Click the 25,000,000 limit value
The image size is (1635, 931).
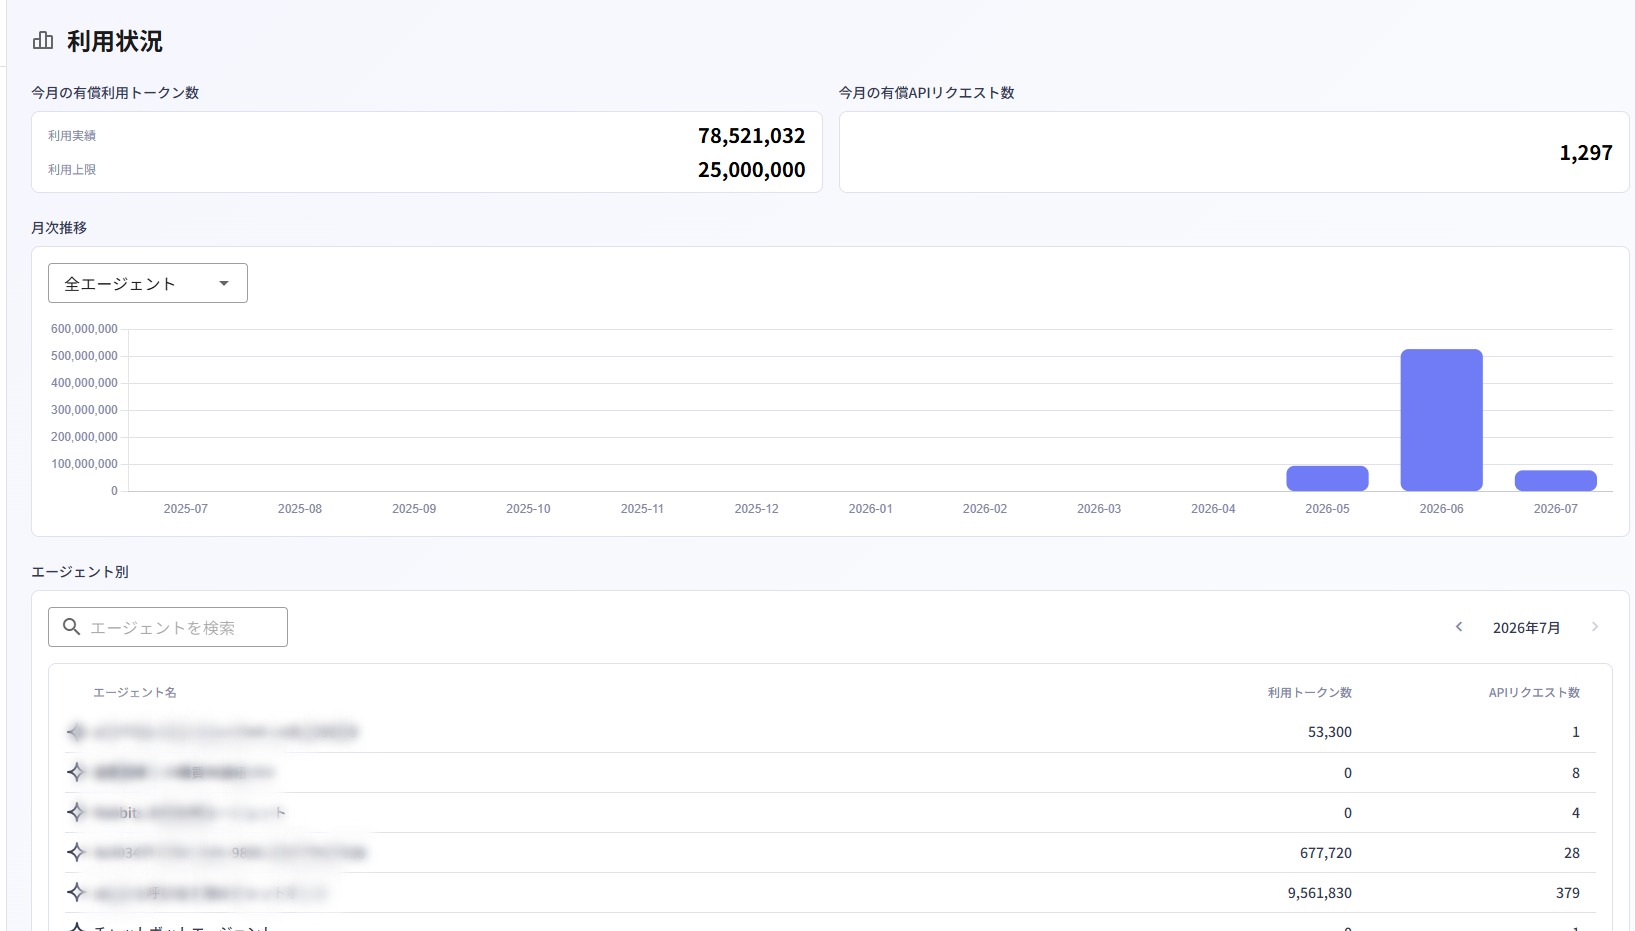[x=751, y=170]
